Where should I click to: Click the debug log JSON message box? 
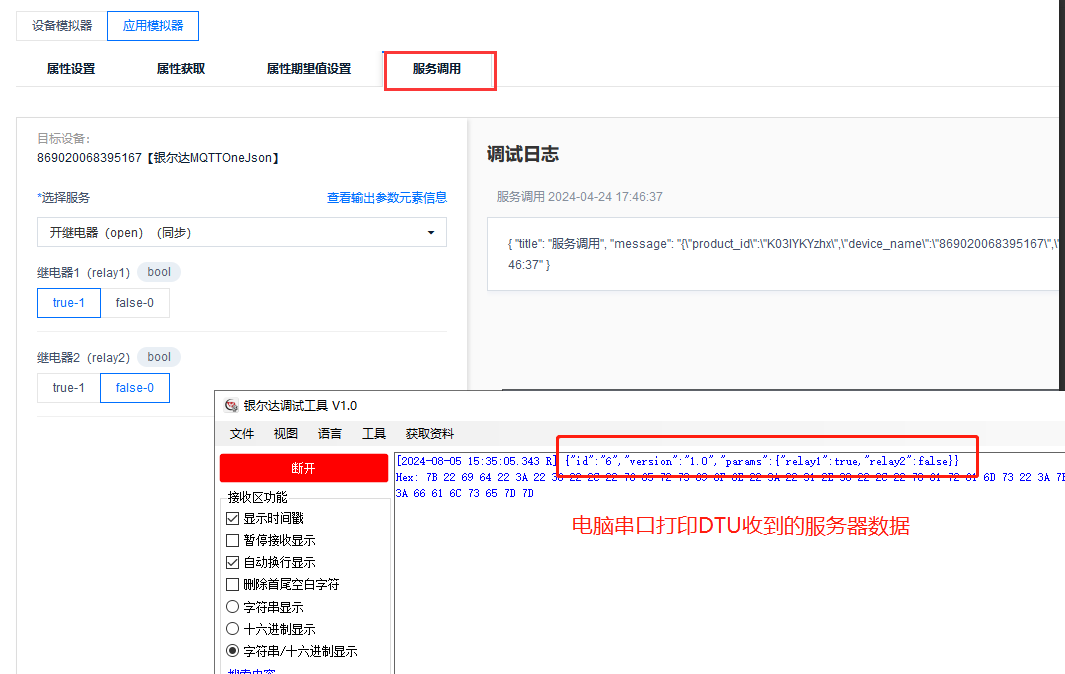click(x=773, y=254)
